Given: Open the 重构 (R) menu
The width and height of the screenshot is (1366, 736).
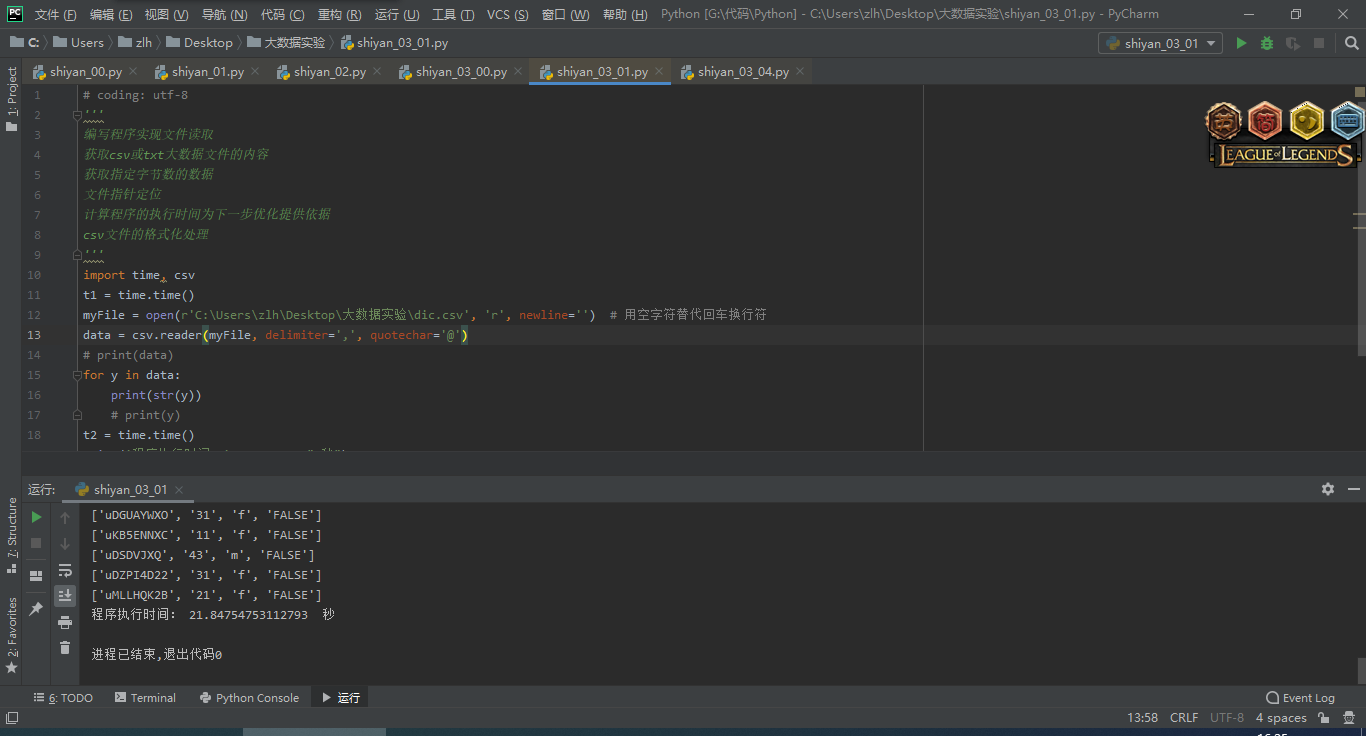Looking at the screenshot, I should click(340, 15).
